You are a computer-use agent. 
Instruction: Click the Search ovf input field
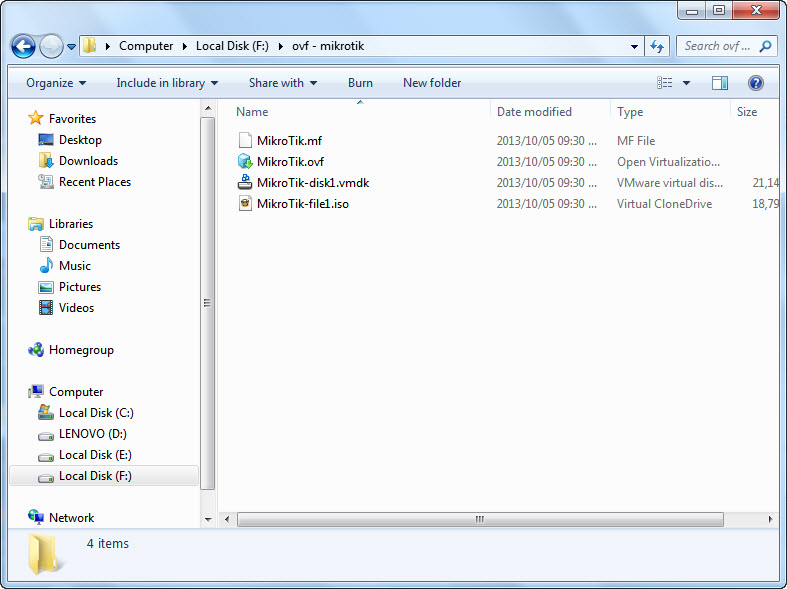point(718,46)
